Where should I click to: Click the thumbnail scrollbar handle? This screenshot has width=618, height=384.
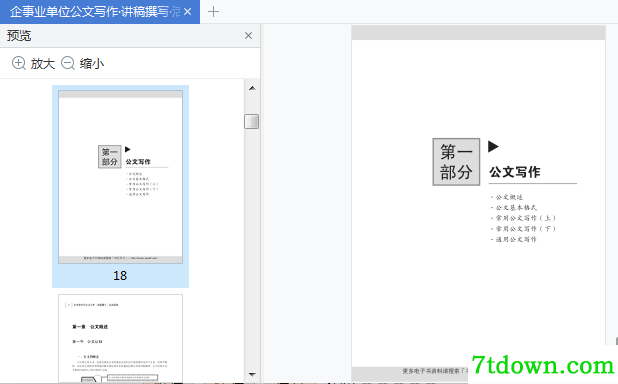click(x=251, y=121)
